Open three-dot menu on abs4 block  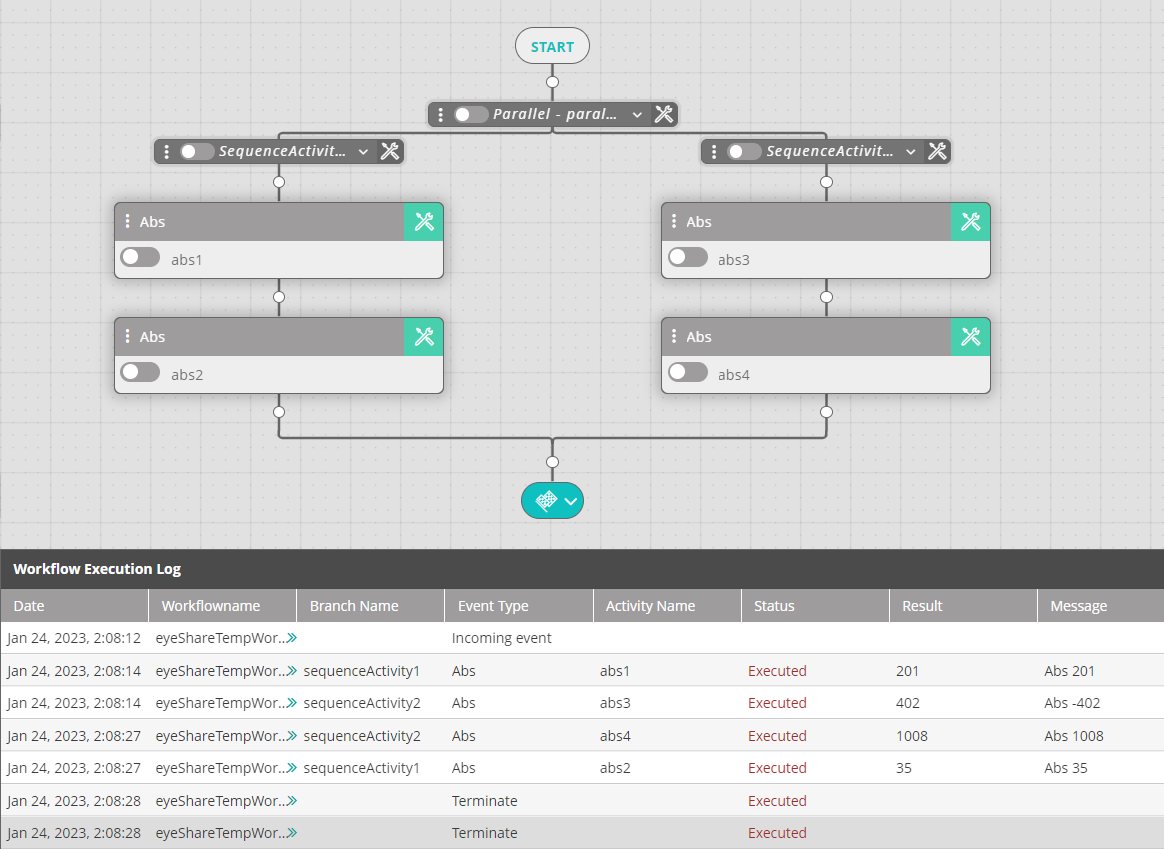pyautogui.click(x=674, y=336)
